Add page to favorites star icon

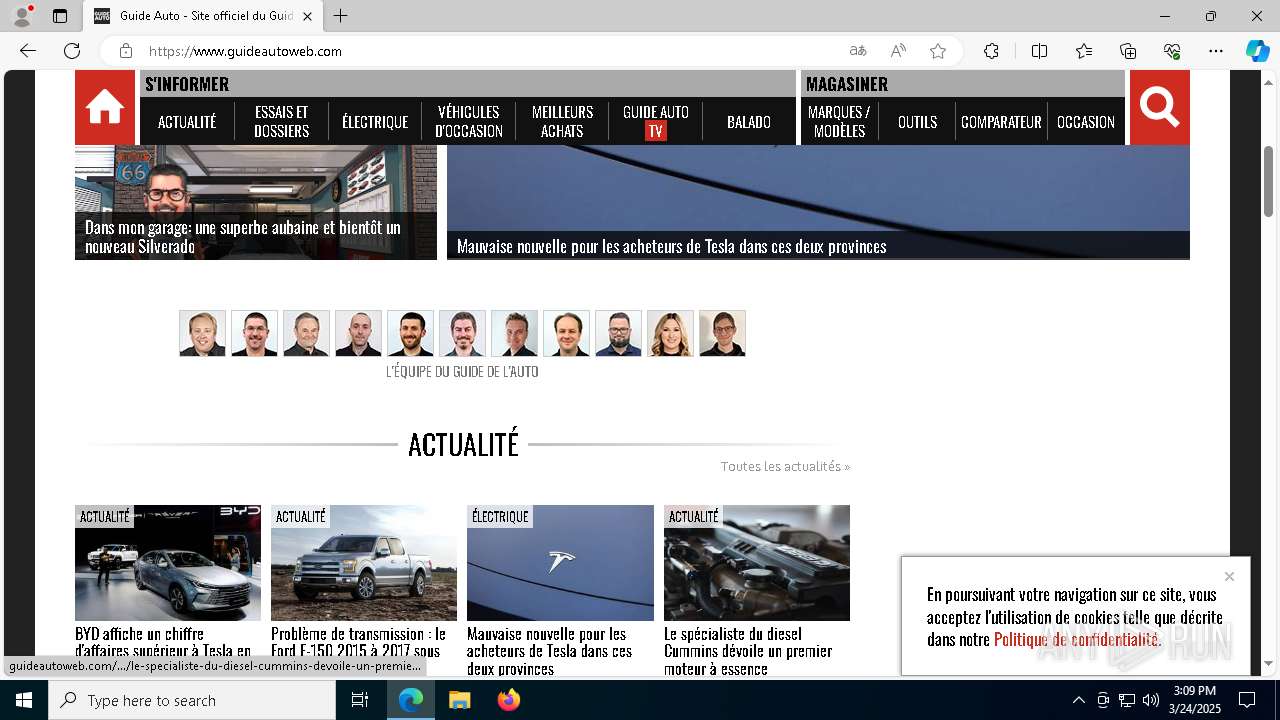pyautogui.click(x=938, y=51)
